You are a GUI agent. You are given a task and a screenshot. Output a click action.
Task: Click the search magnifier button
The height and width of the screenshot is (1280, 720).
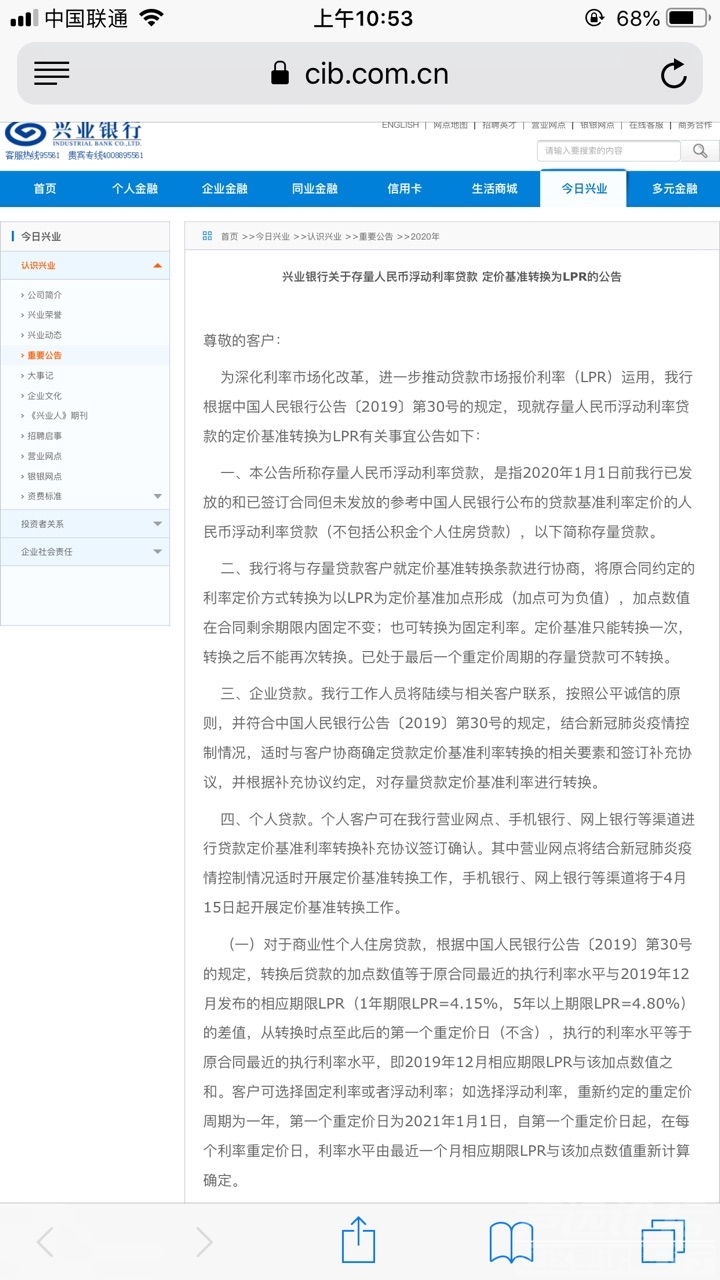(700, 151)
